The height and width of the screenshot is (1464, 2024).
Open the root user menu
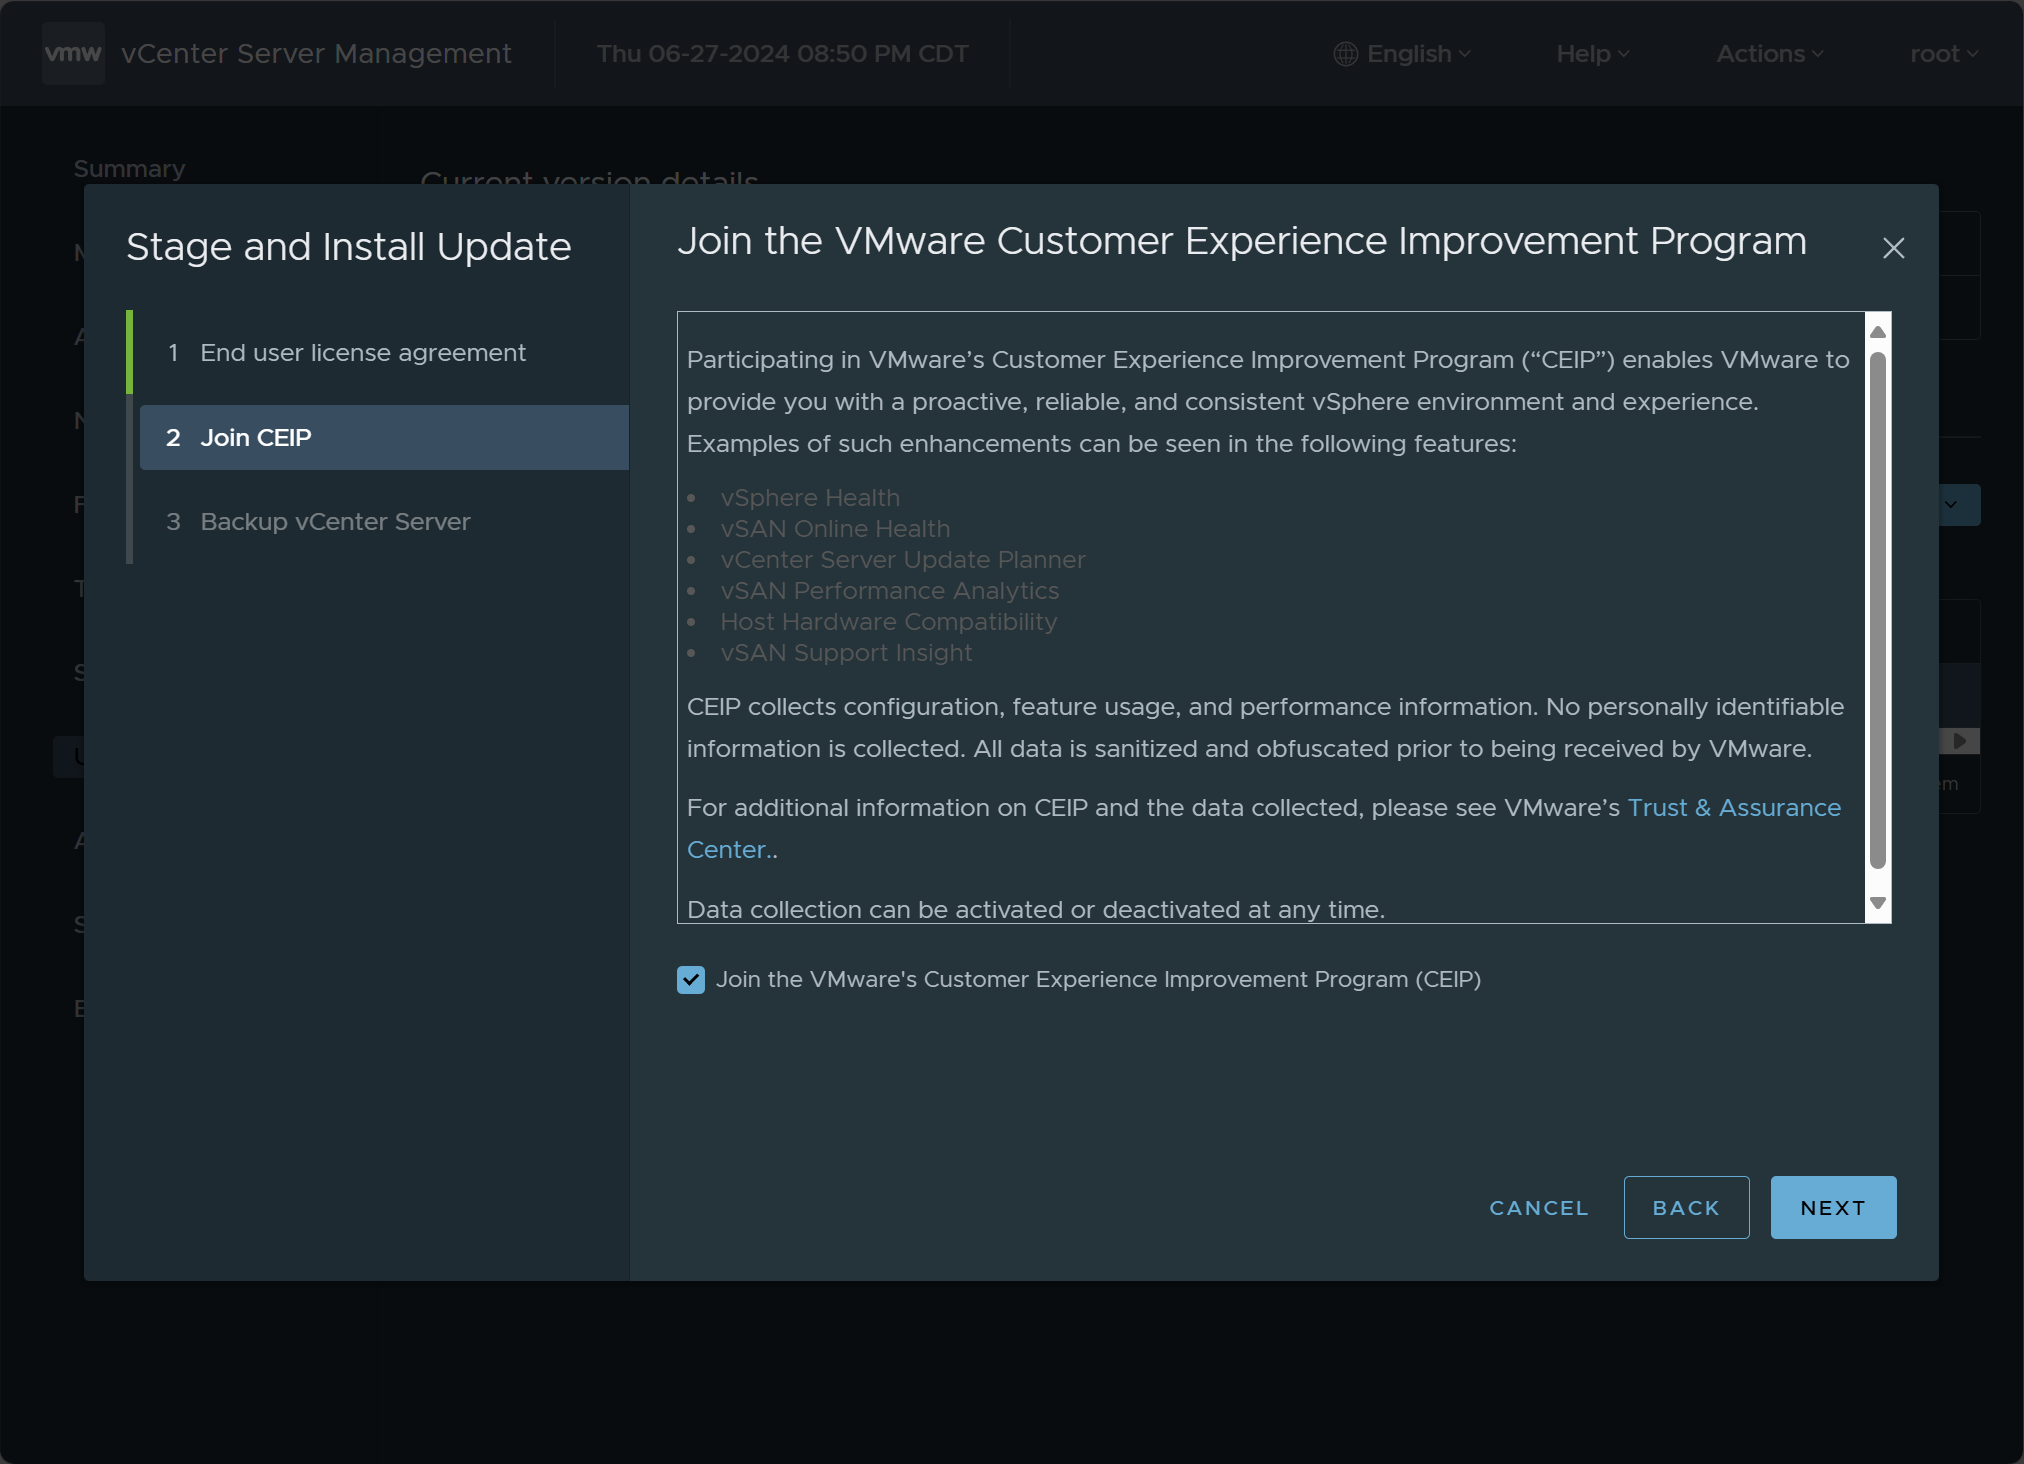tap(1943, 54)
